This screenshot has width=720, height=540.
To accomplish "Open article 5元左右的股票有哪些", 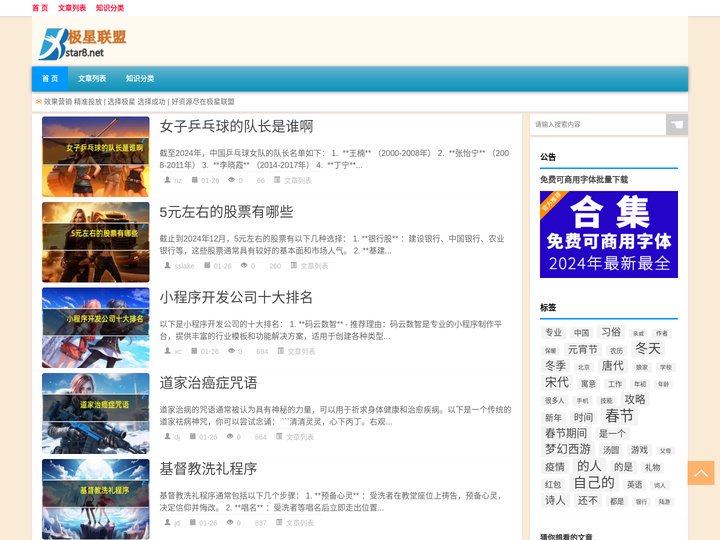I will 226,212.
